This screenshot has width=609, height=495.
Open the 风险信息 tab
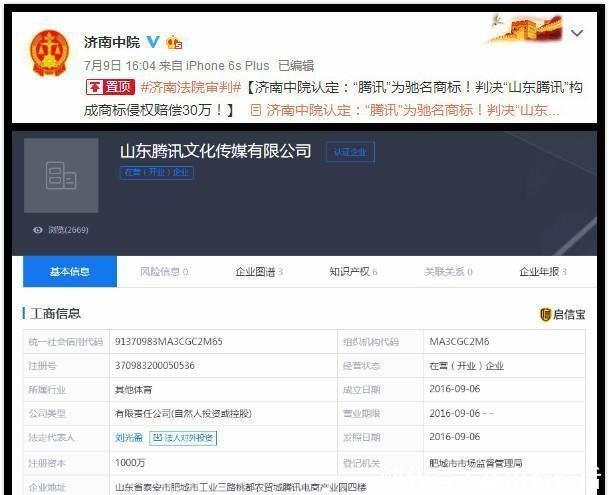(164, 272)
